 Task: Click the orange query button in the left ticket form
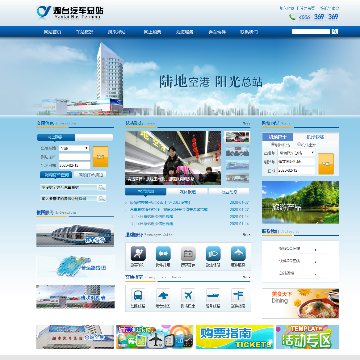(x=100, y=157)
